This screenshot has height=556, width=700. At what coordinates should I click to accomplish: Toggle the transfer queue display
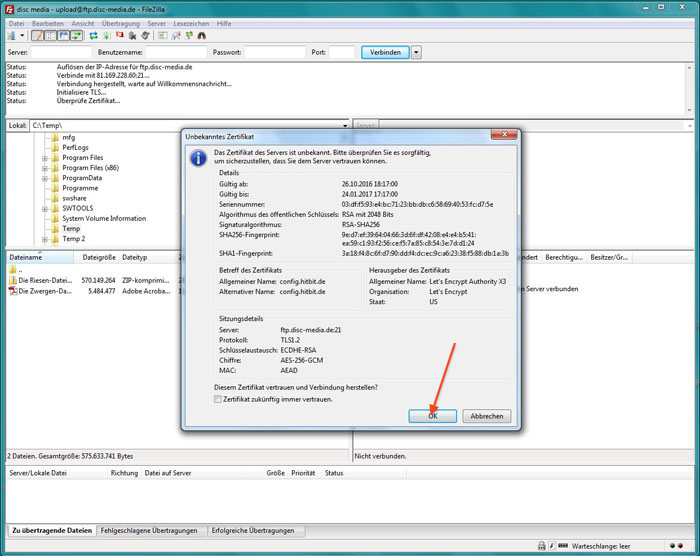77,36
